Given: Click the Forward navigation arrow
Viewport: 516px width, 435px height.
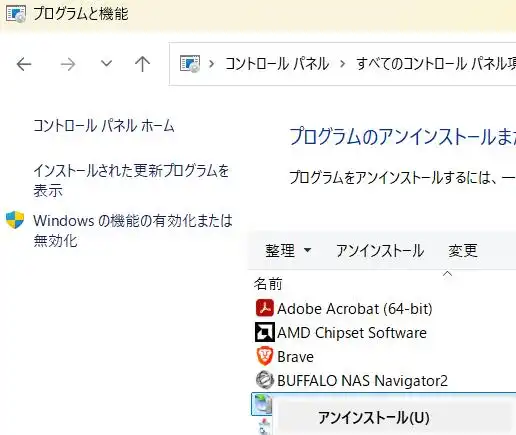Looking at the screenshot, I should [68, 64].
